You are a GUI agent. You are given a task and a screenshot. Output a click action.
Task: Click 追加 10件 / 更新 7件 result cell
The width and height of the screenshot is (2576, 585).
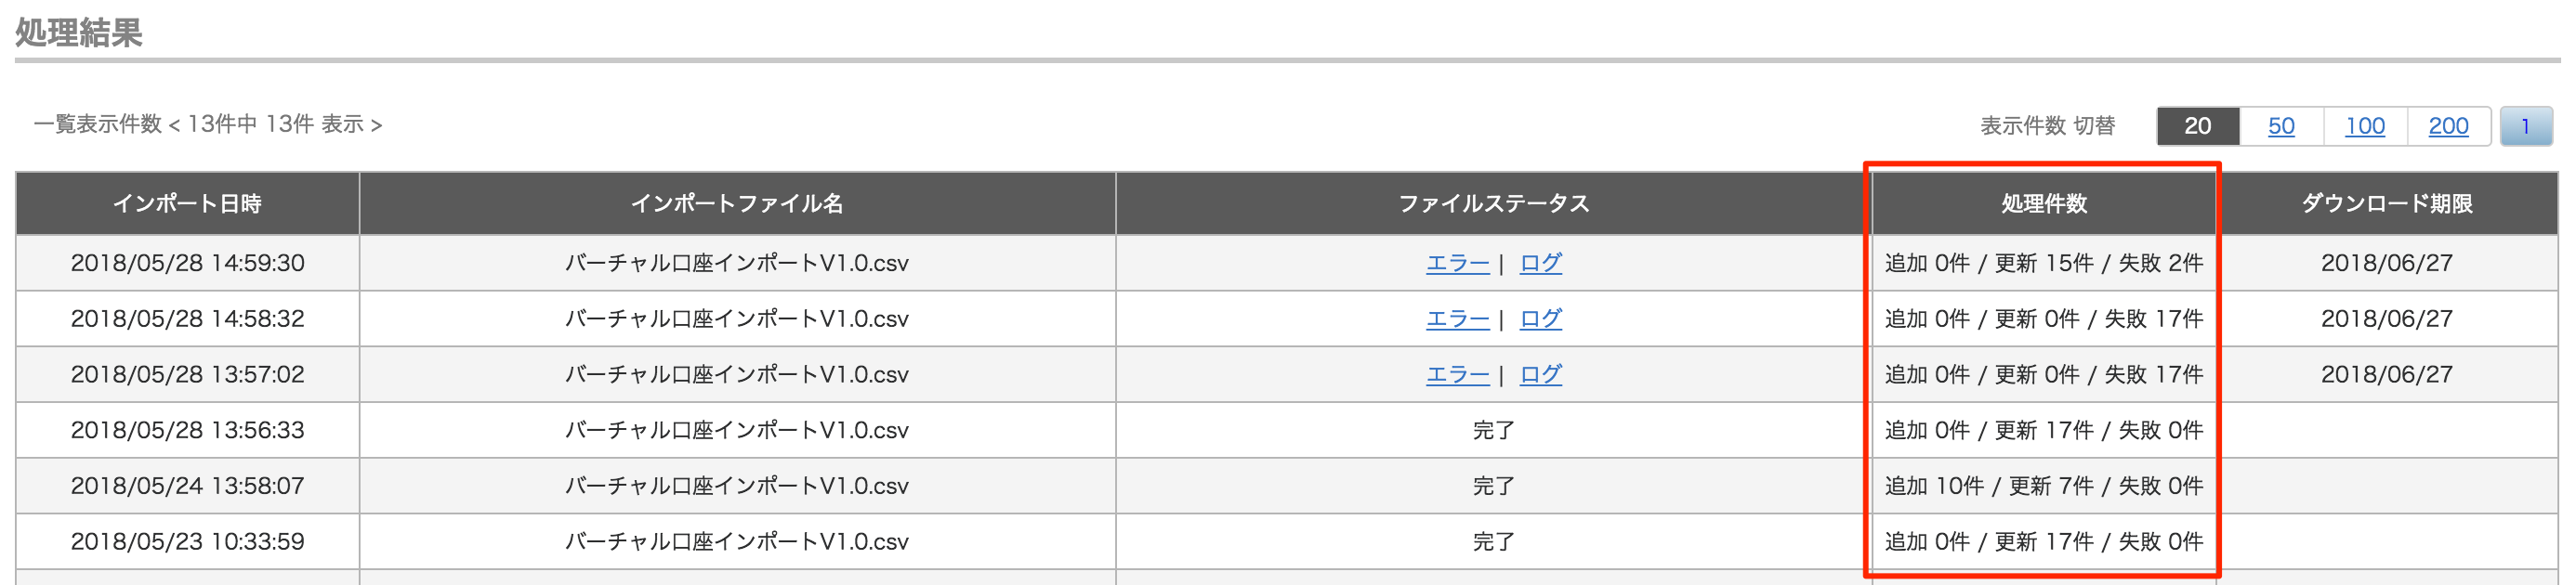point(2043,486)
